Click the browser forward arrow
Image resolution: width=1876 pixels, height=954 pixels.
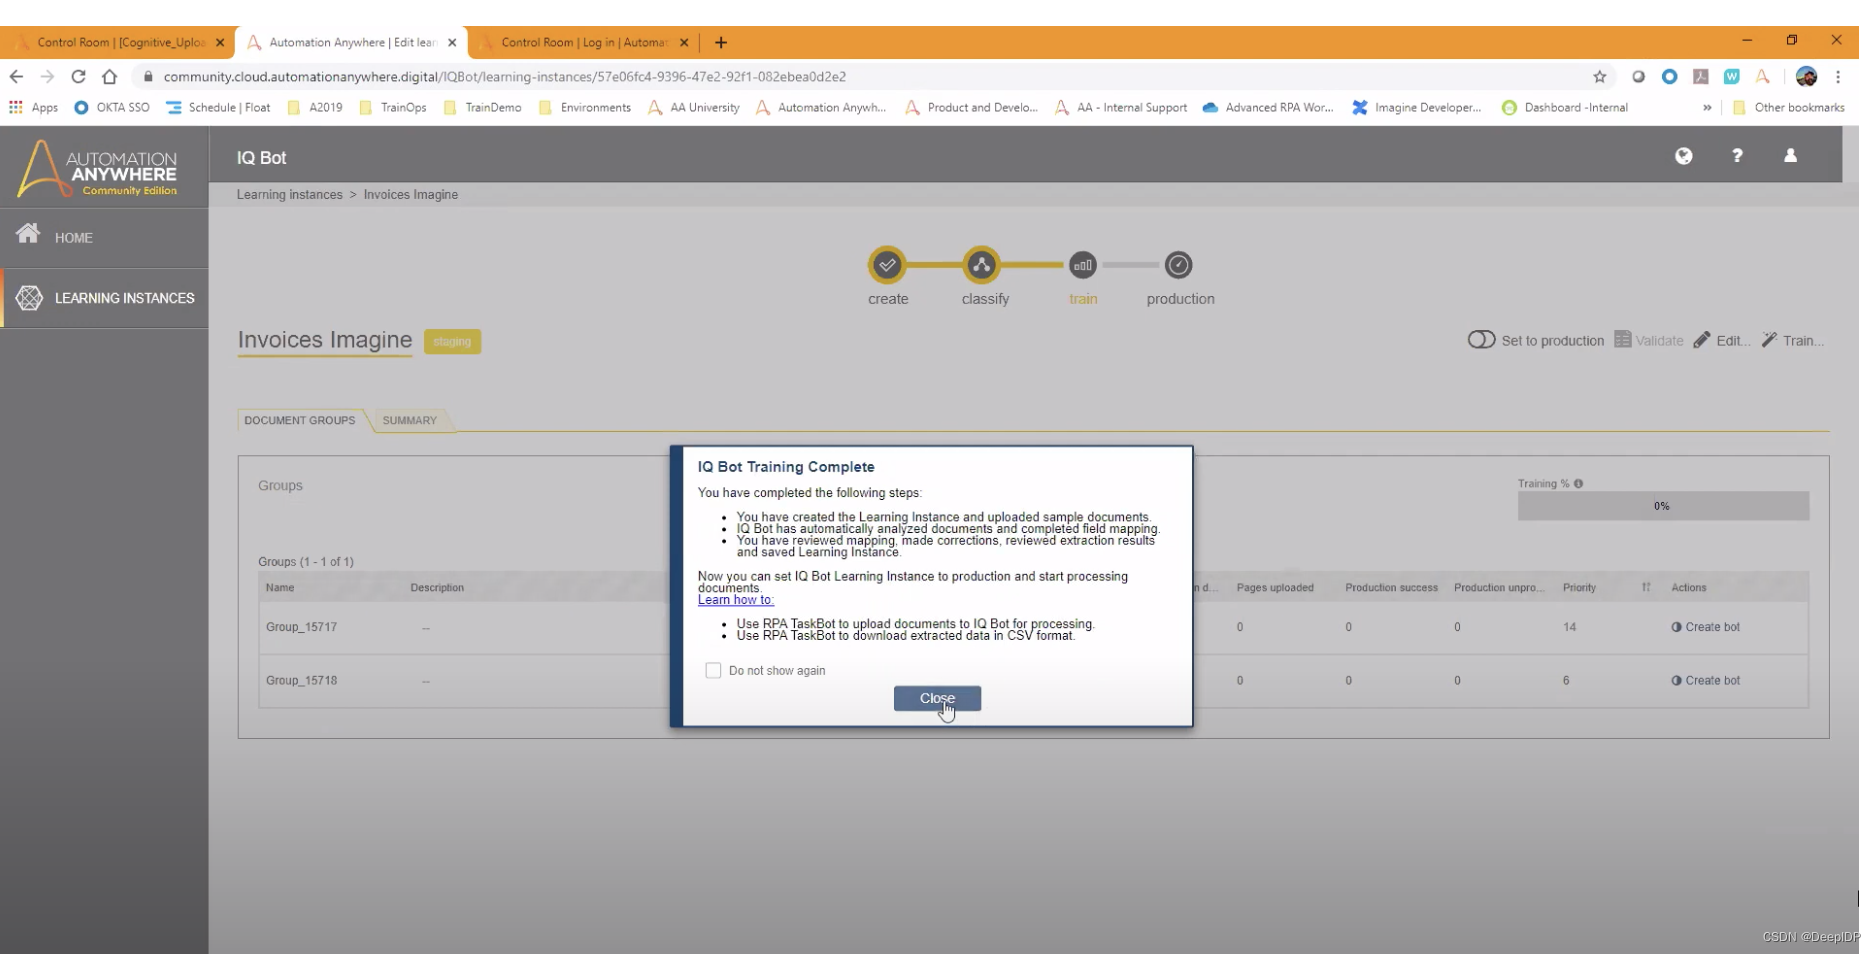coord(47,76)
